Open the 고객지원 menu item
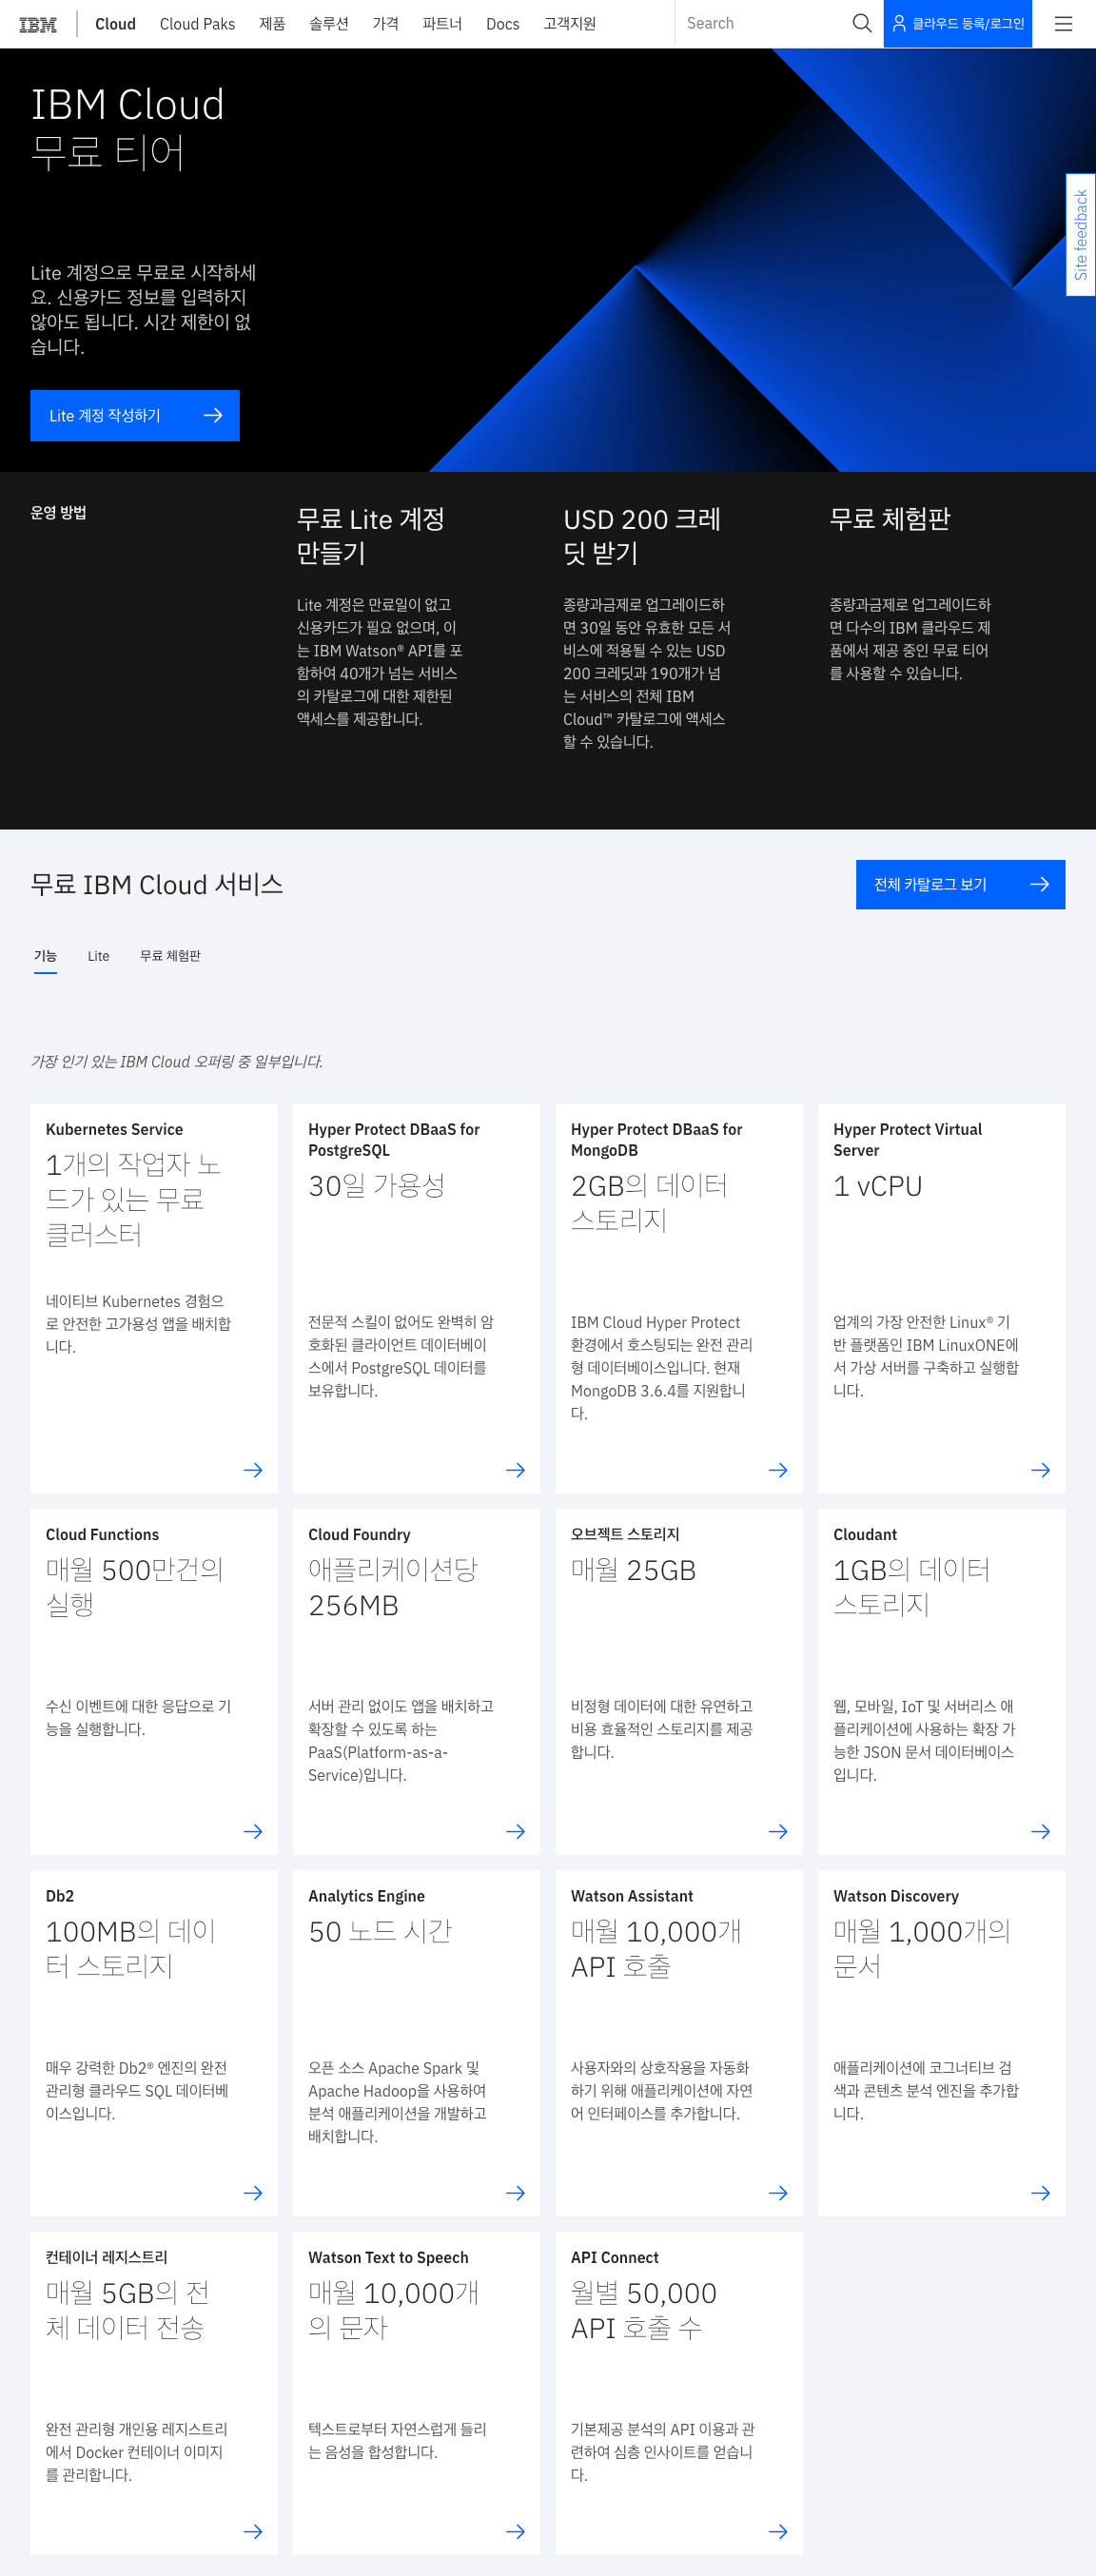Viewport: 1096px width, 2576px height. [x=569, y=24]
